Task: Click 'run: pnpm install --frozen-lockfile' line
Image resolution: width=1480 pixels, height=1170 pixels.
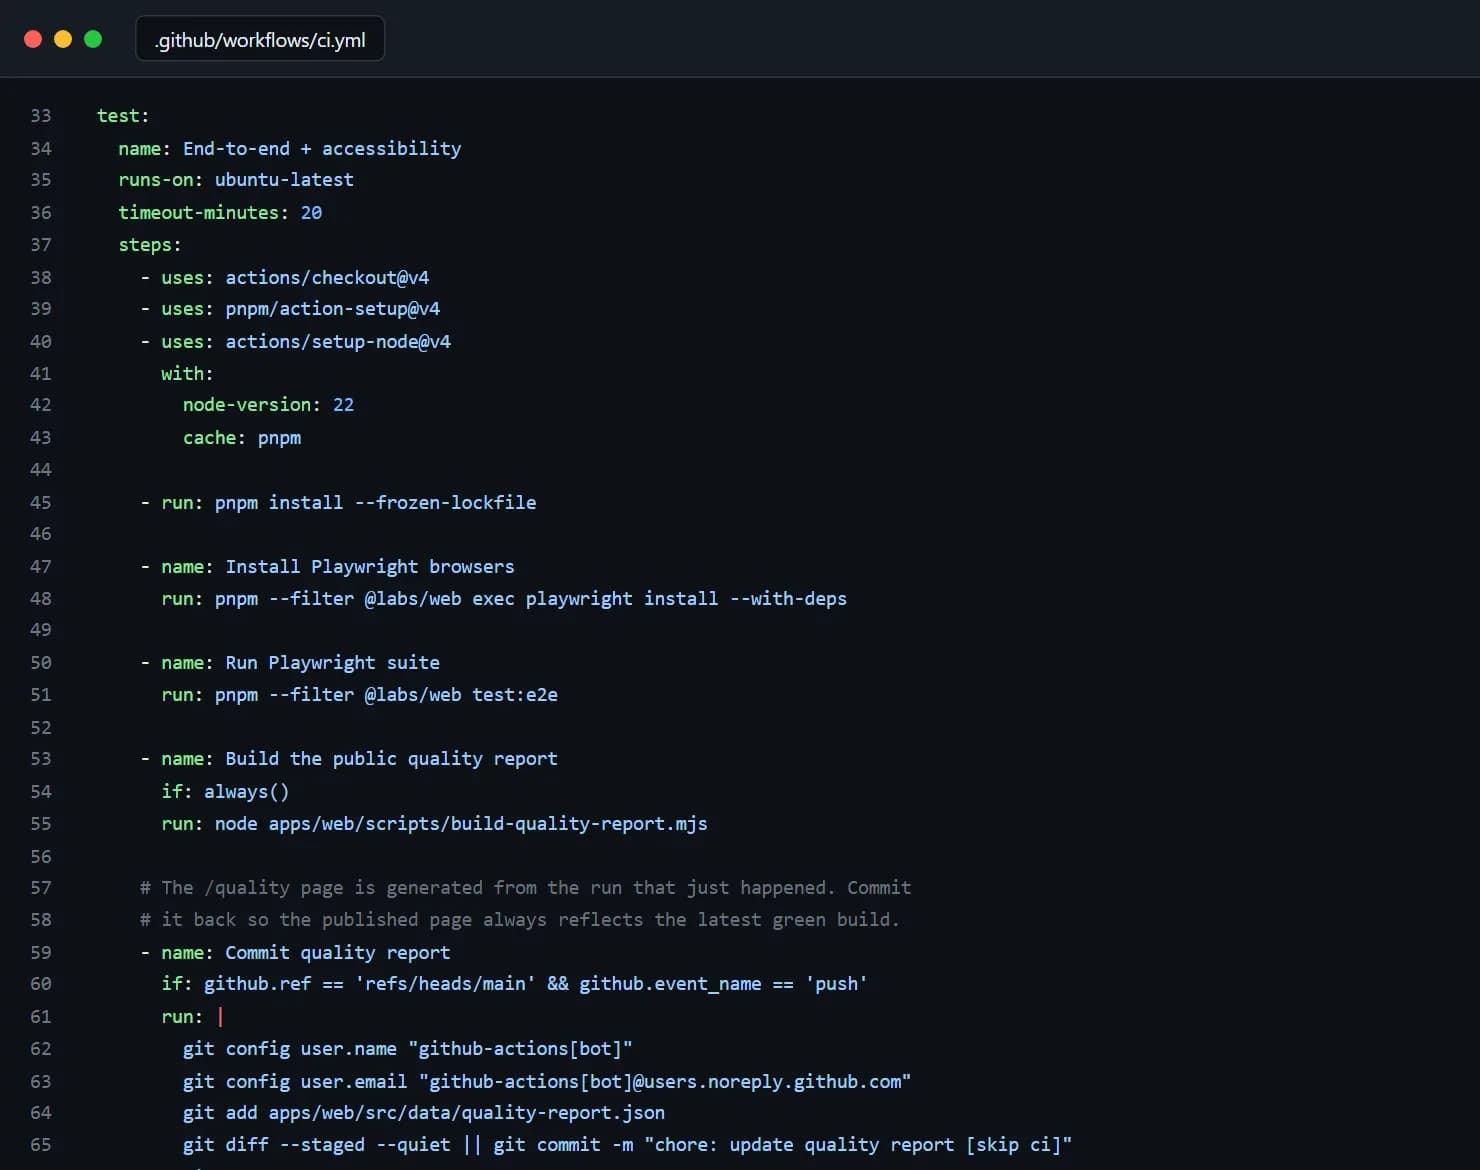Action: tap(349, 502)
